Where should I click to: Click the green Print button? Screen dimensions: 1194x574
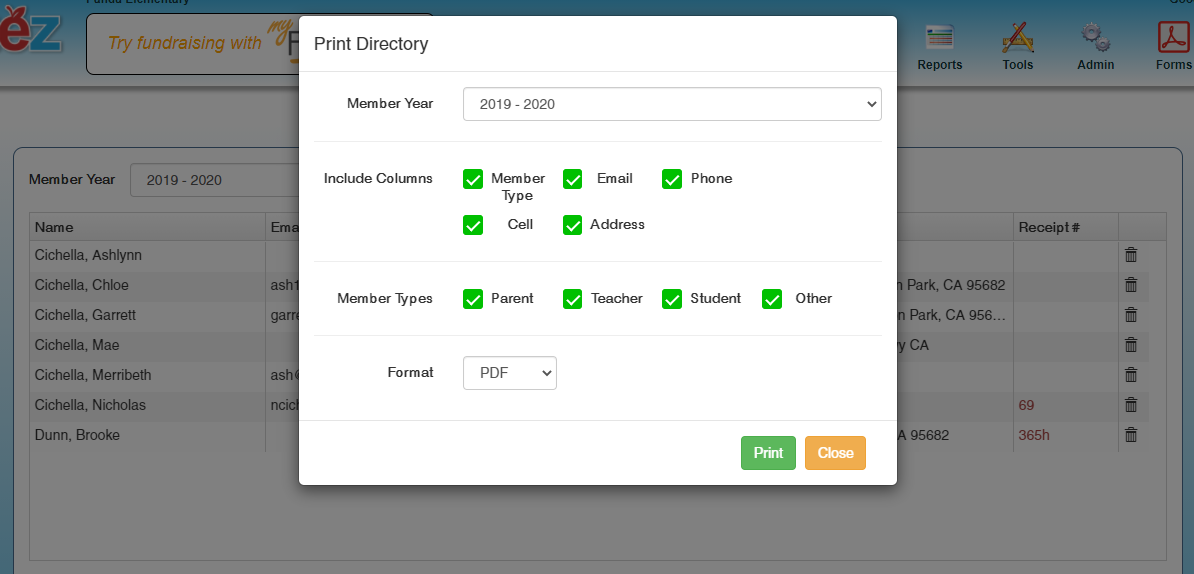(768, 453)
